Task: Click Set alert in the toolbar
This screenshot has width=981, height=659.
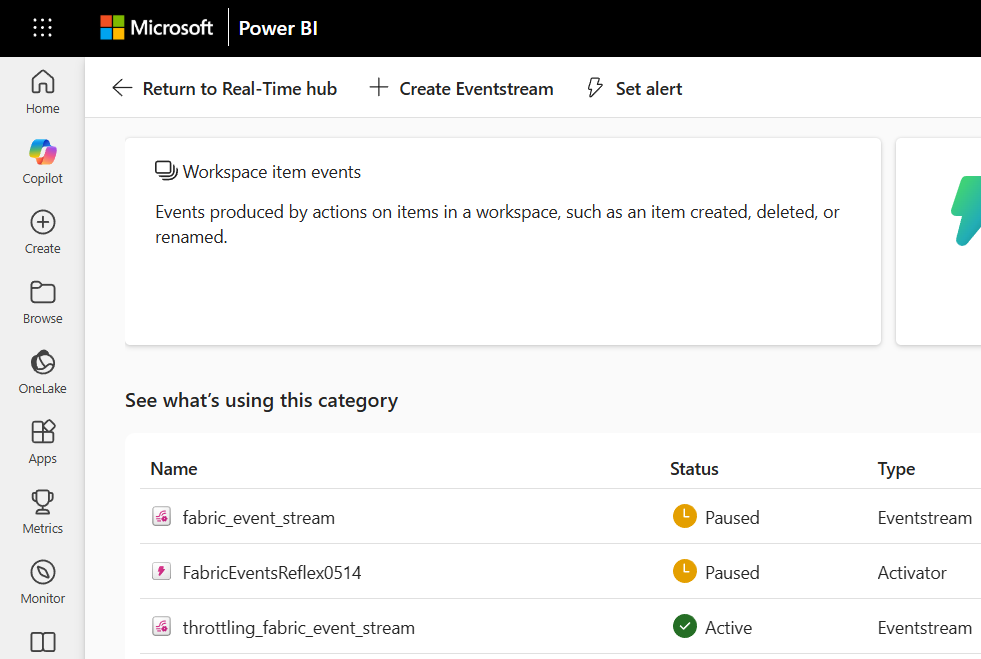Action: point(634,88)
